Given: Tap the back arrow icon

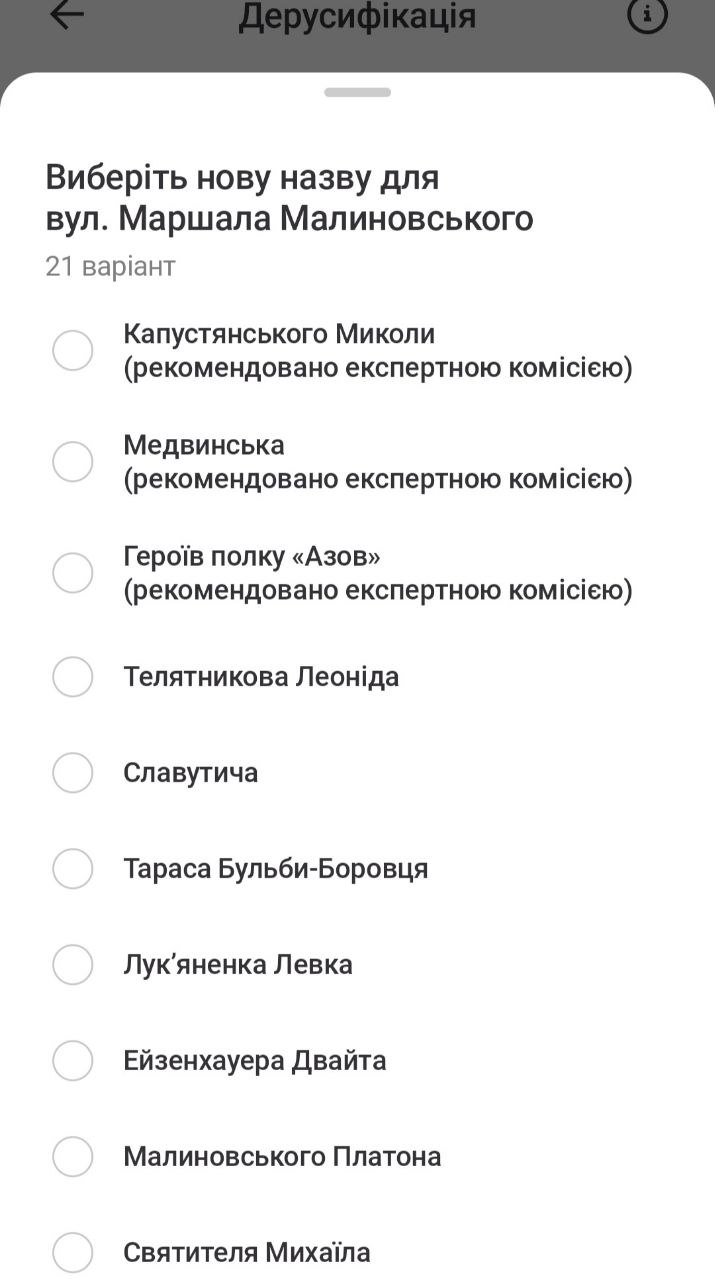Looking at the screenshot, I should [67, 16].
